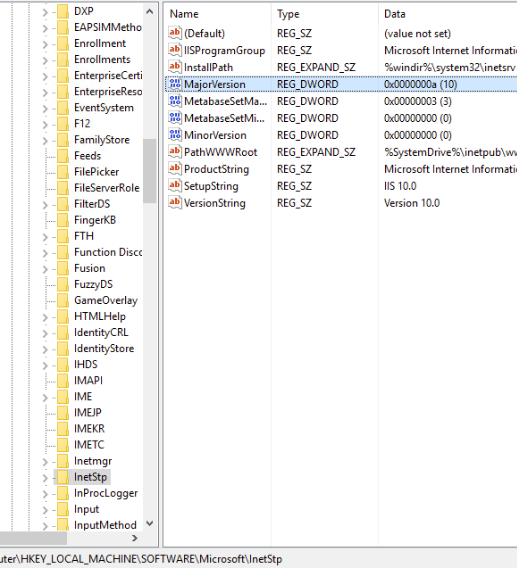Select the EAPSIMMetho tree key

[108, 27]
